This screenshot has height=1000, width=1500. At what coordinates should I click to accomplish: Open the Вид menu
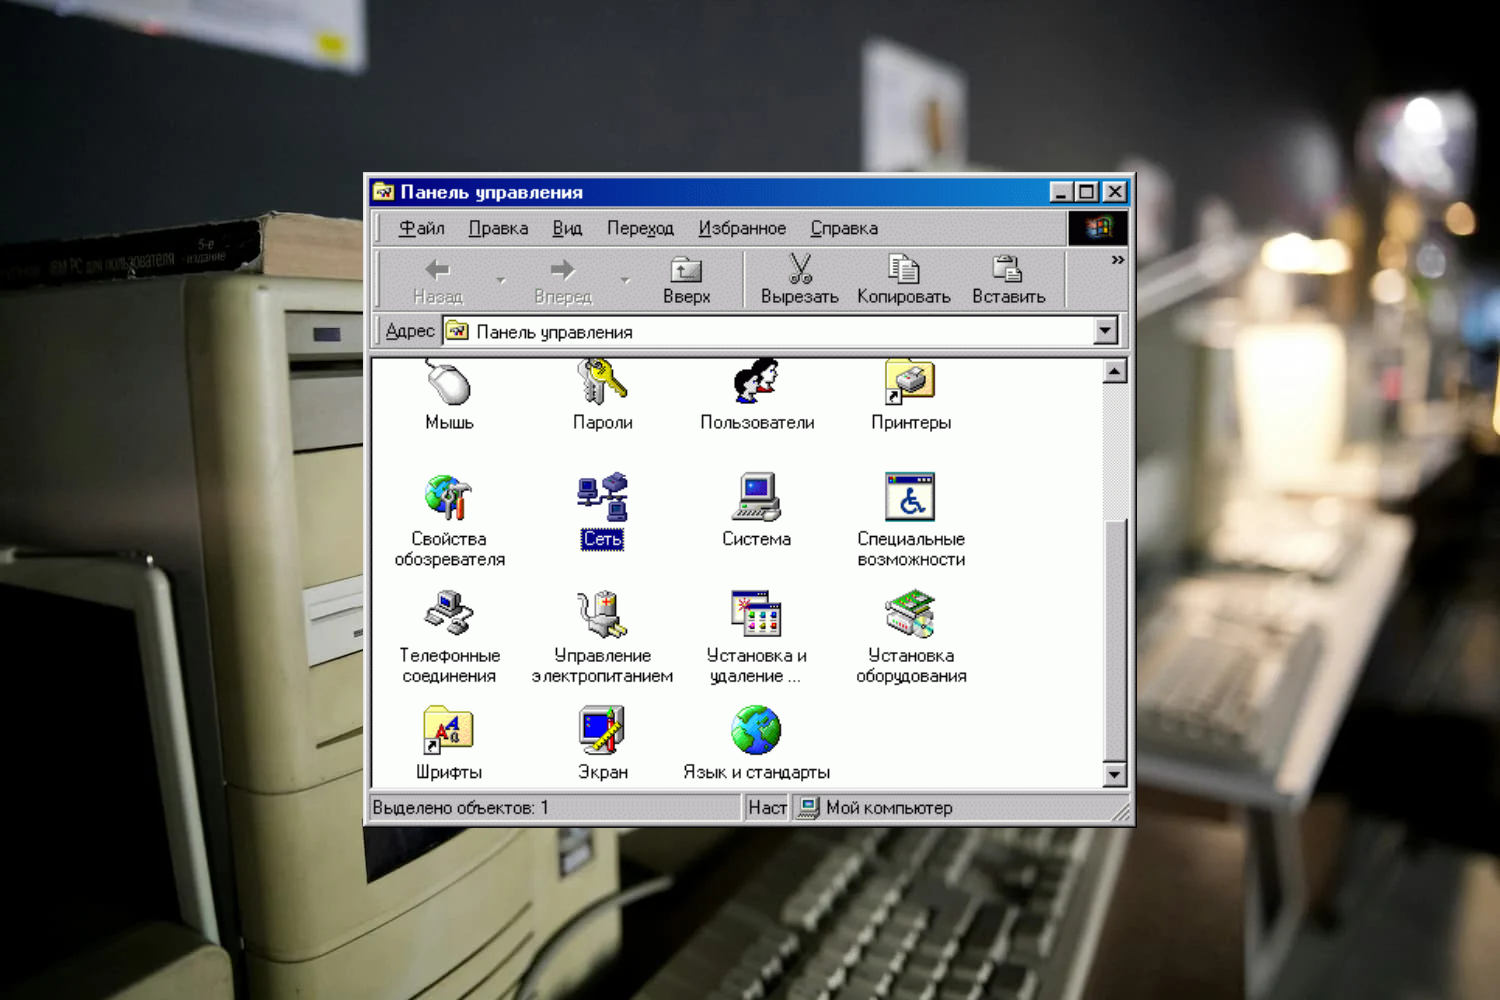(567, 228)
